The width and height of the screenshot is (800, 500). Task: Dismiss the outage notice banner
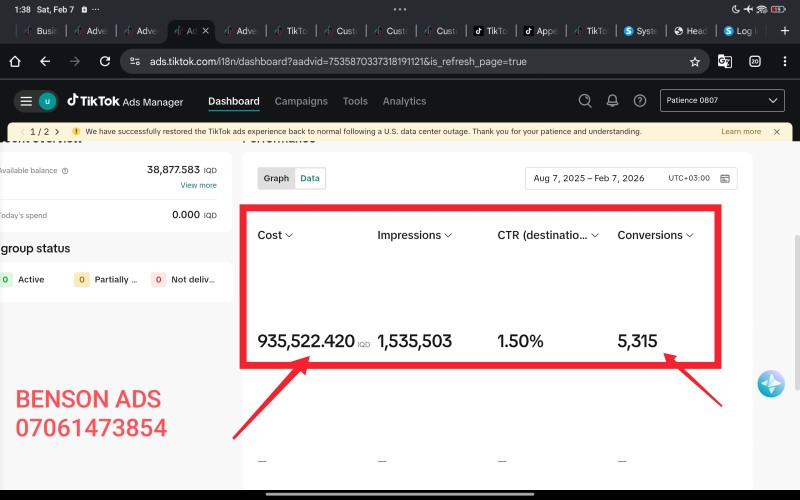(777, 132)
